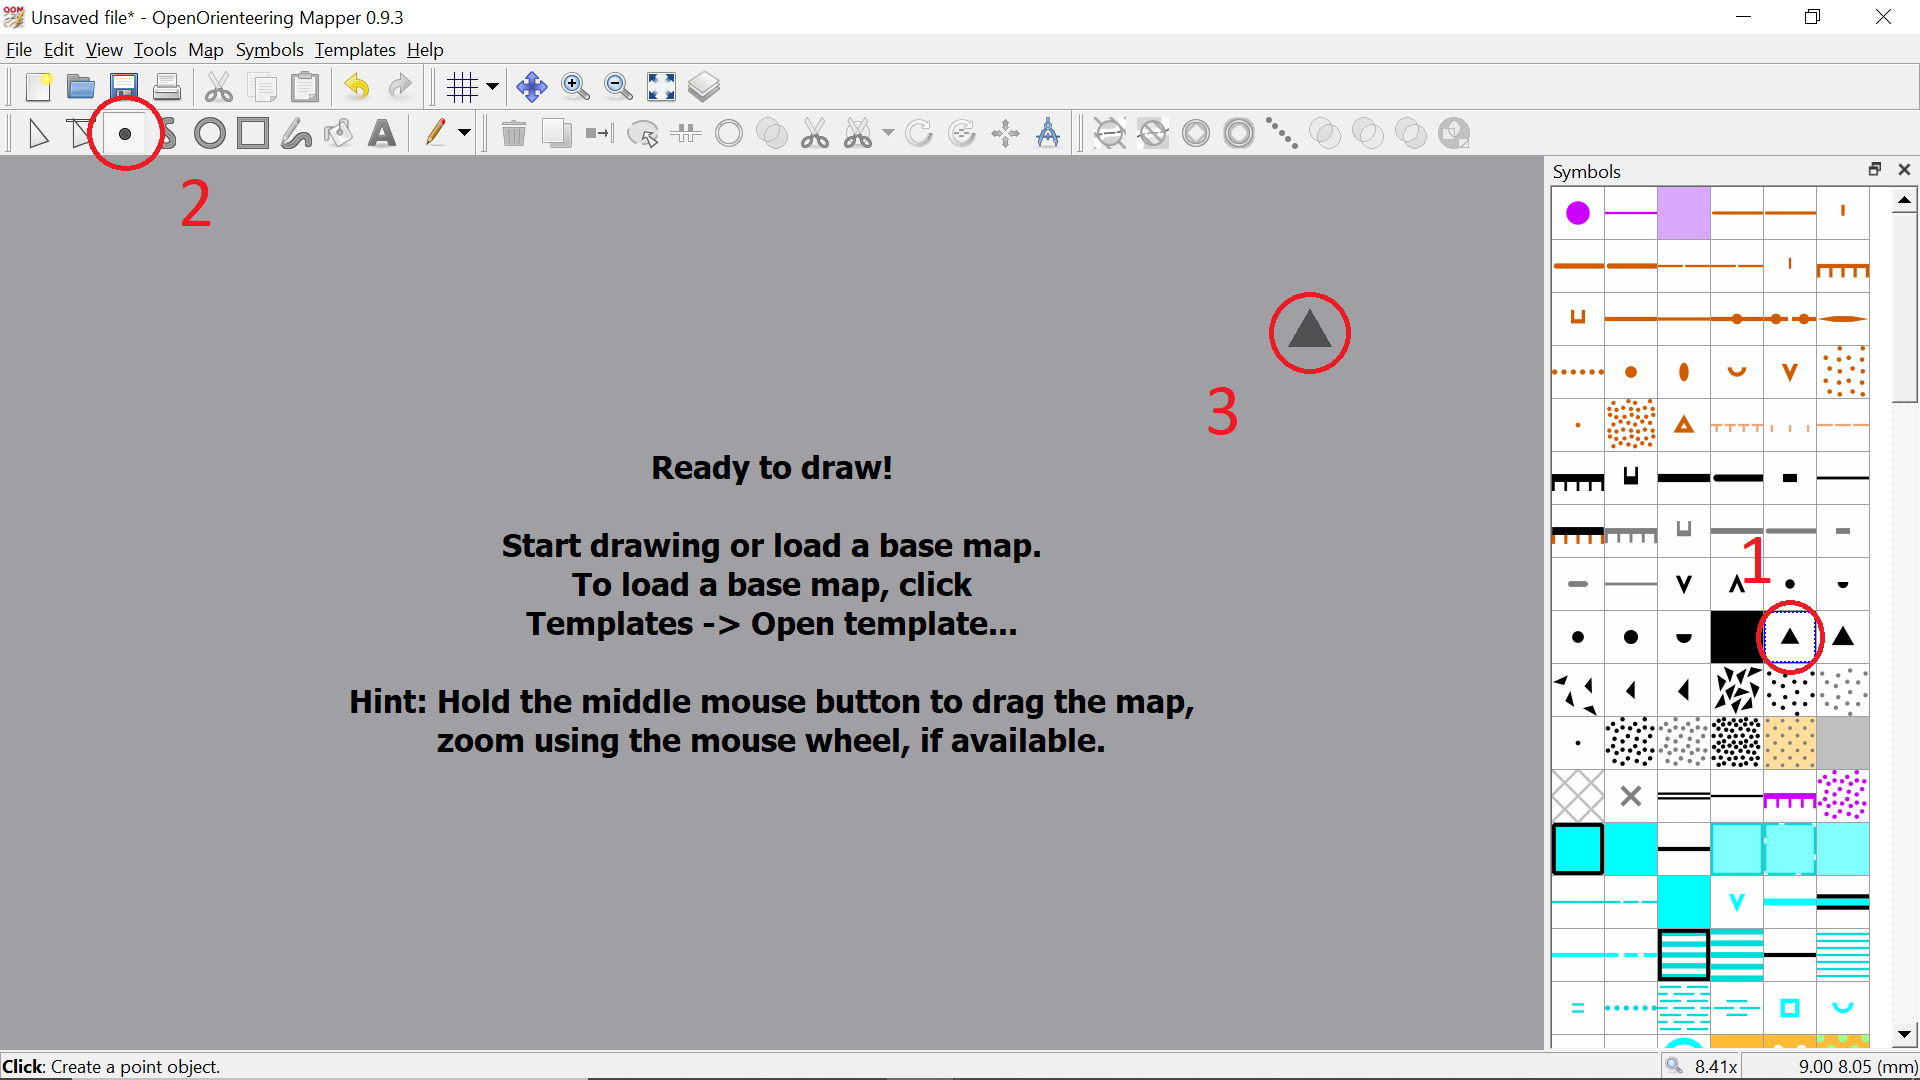Click the Edit objects arrow tool
Viewport: 1920px width, 1080px height.
(x=38, y=133)
